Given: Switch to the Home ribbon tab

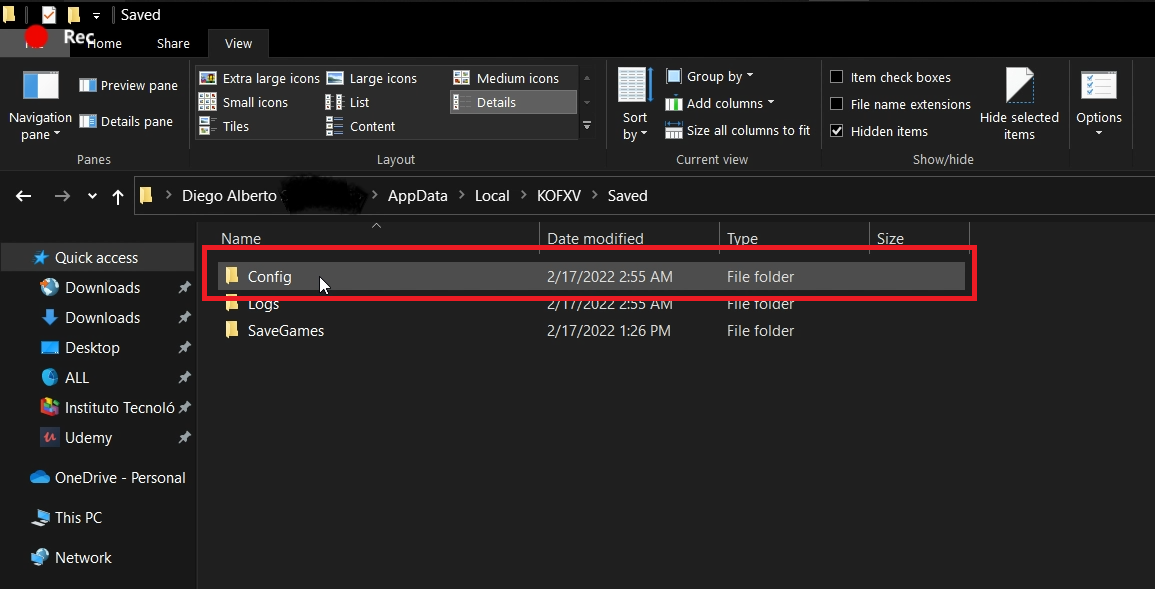Looking at the screenshot, I should pyautogui.click(x=104, y=43).
